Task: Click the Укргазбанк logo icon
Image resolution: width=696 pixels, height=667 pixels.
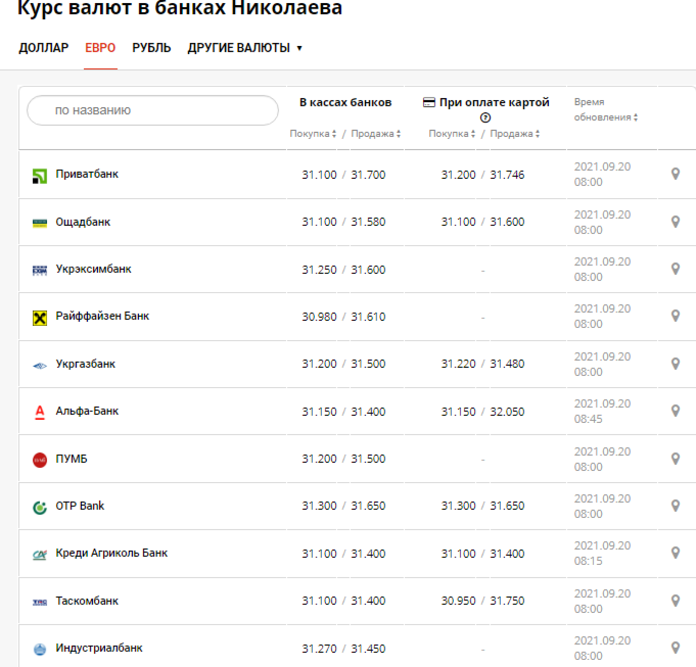Action: 40,366
